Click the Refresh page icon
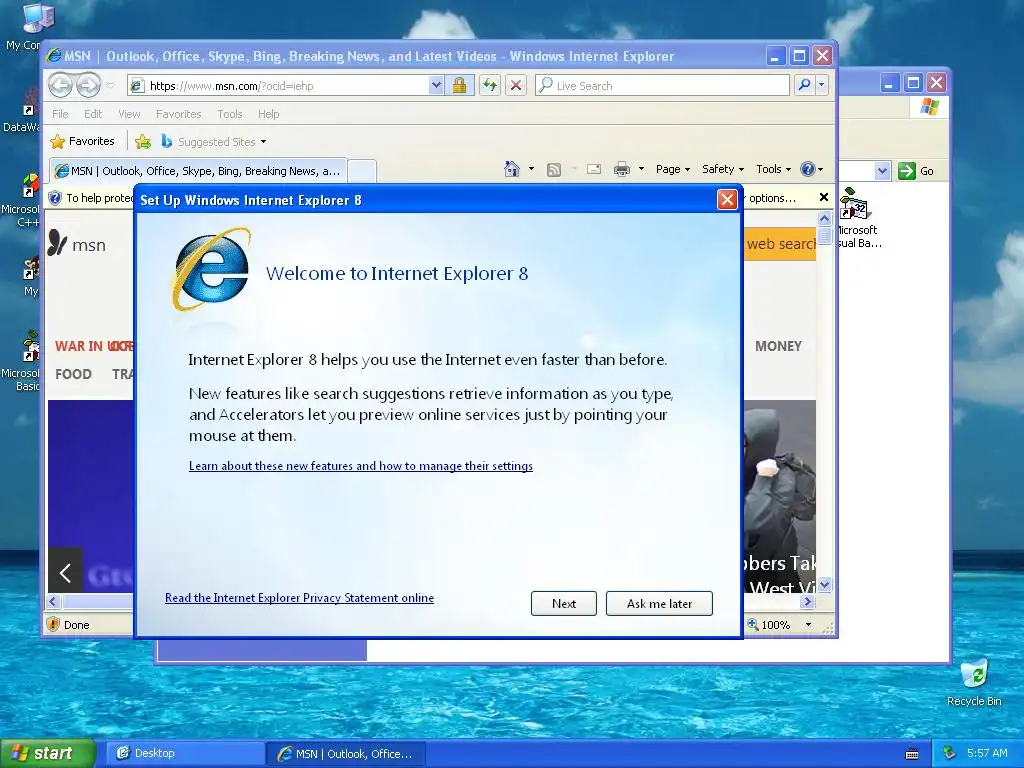The height and width of the screenshot is (768, 1024). pos(490,86)
